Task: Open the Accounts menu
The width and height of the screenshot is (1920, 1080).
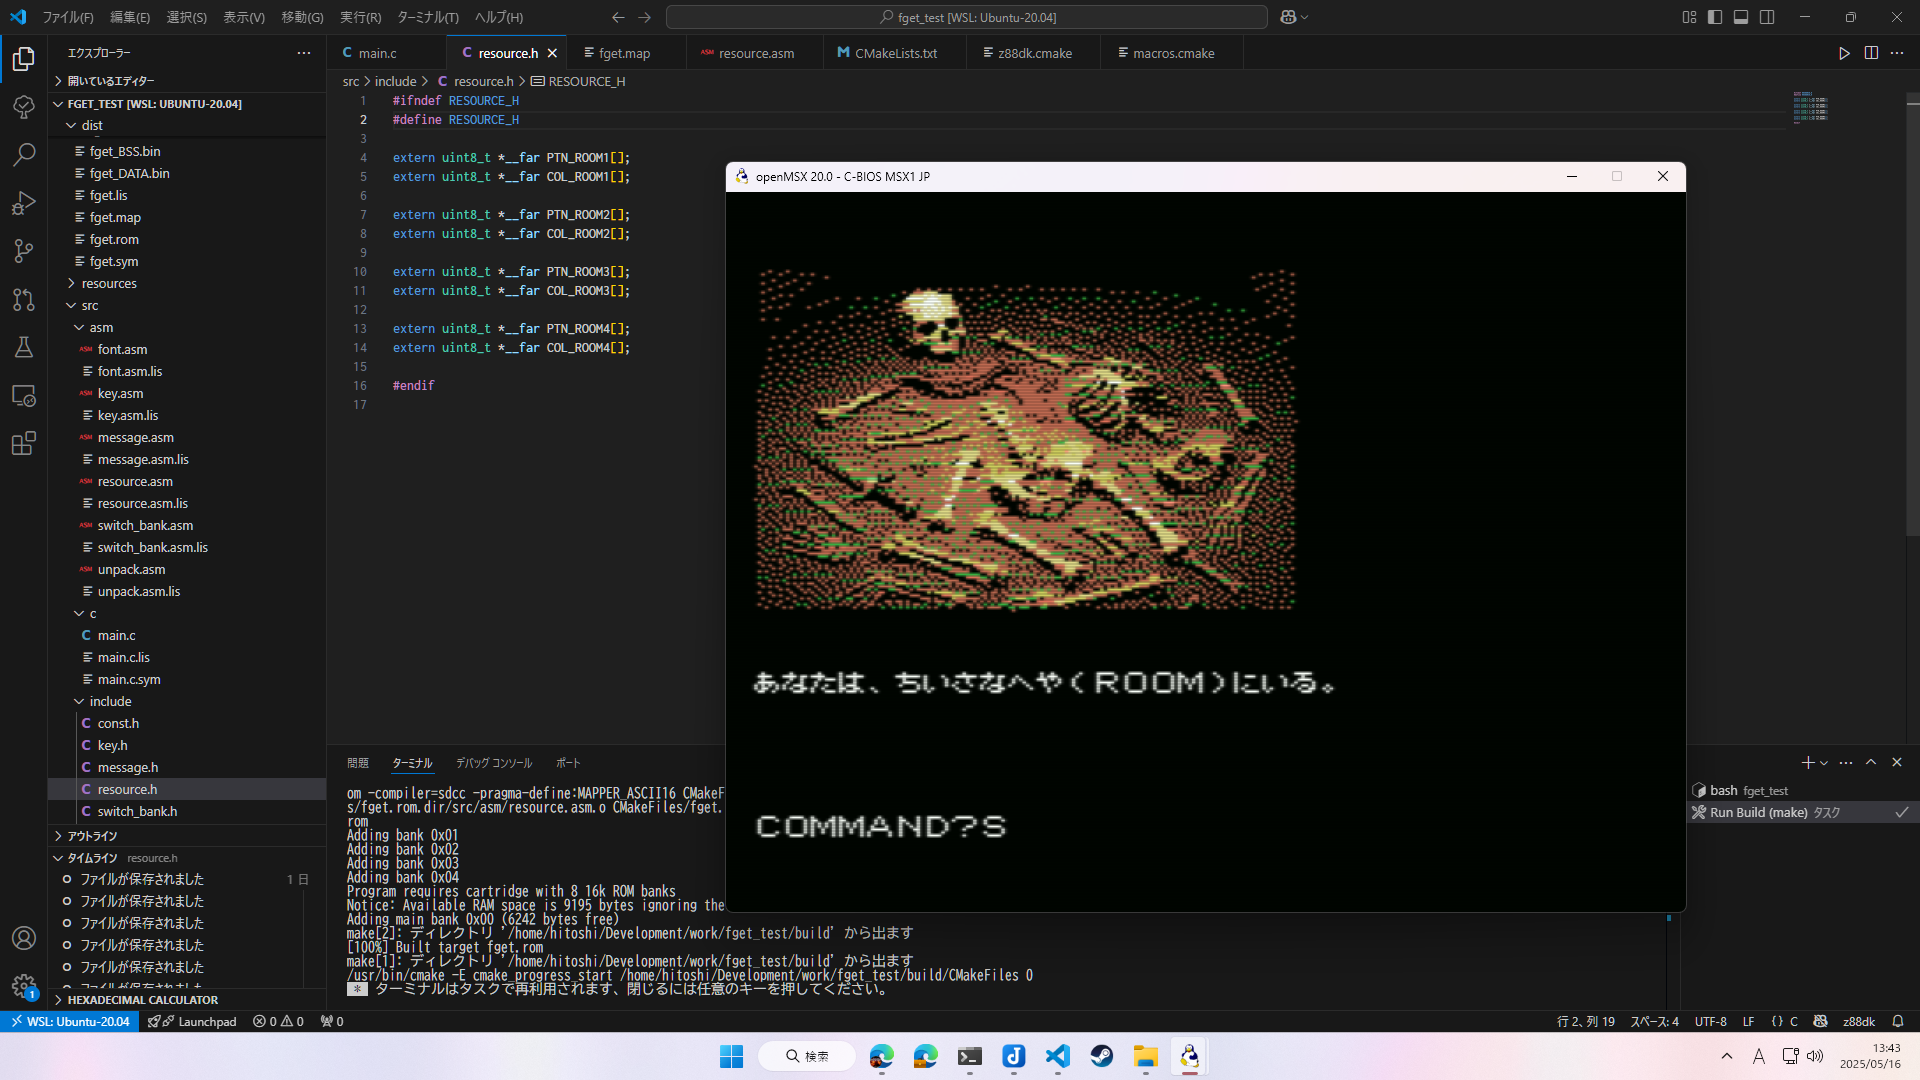Action: (24, 938)
